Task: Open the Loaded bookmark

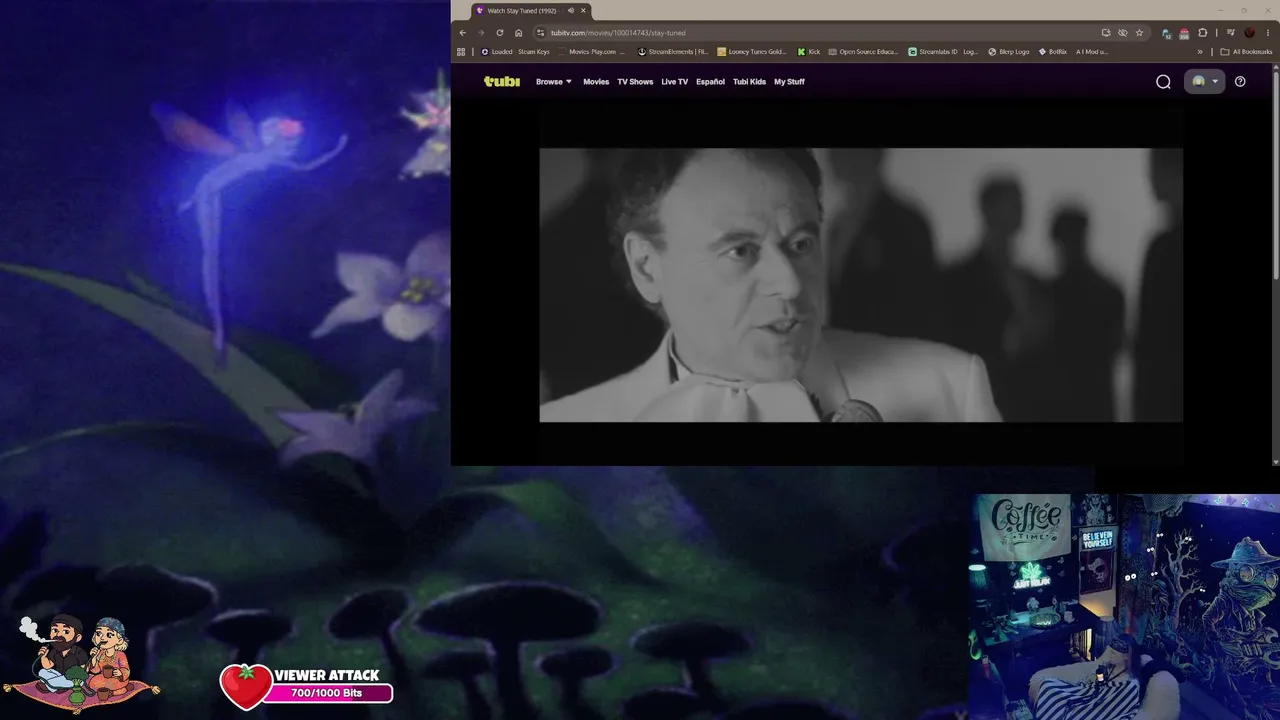Action: click(496, 52)
